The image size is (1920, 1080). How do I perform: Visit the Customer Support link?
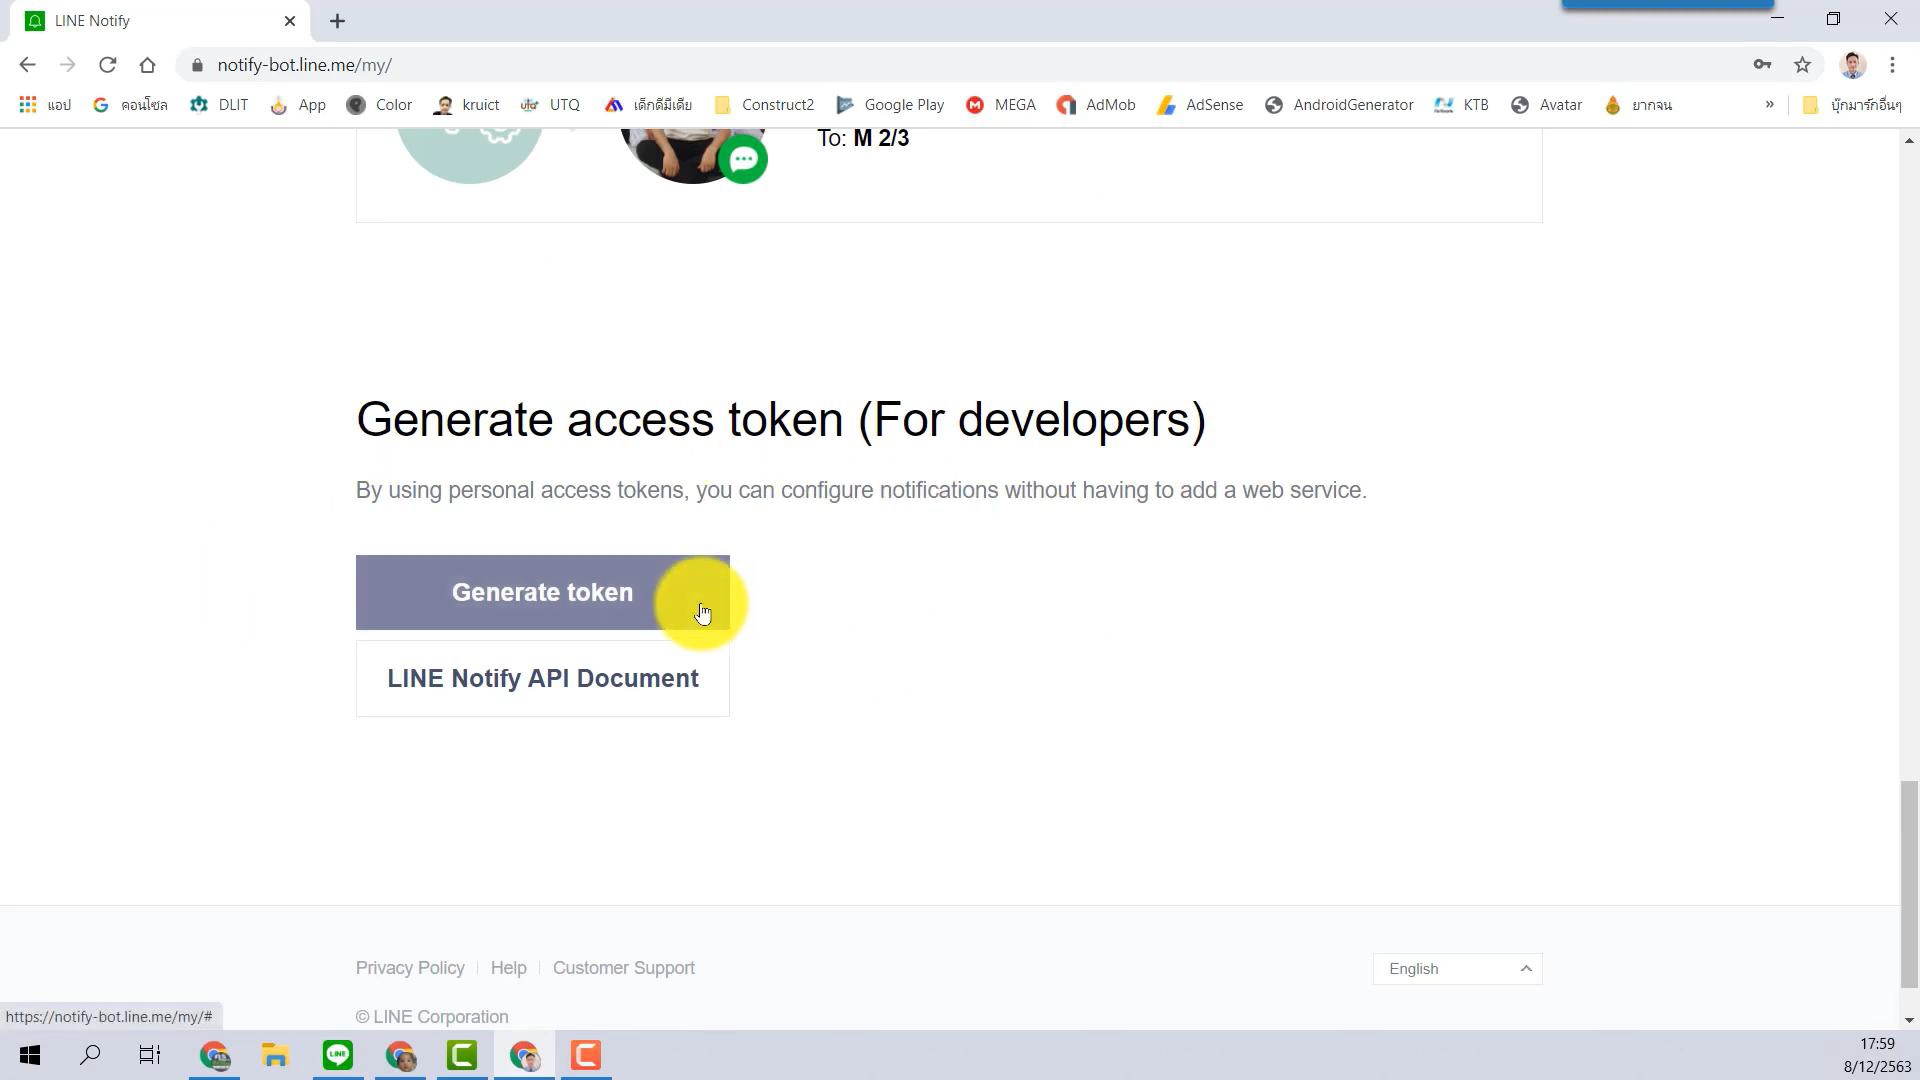(623, 968)
